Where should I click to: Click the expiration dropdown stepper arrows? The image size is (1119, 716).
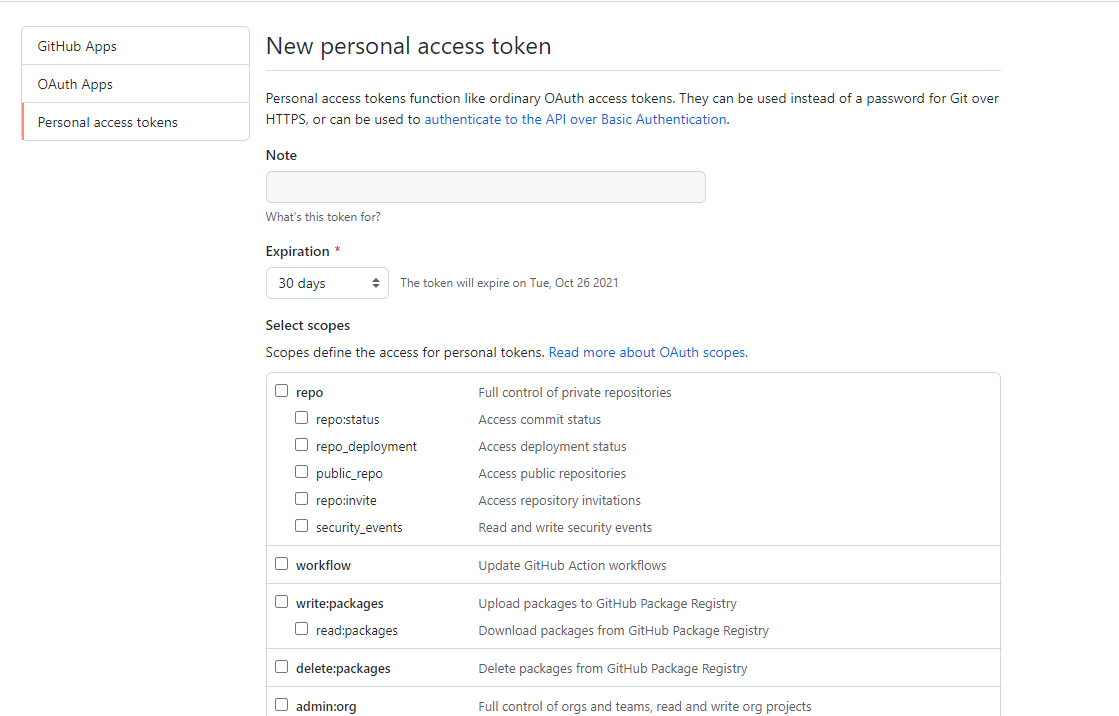click(376, 283)
